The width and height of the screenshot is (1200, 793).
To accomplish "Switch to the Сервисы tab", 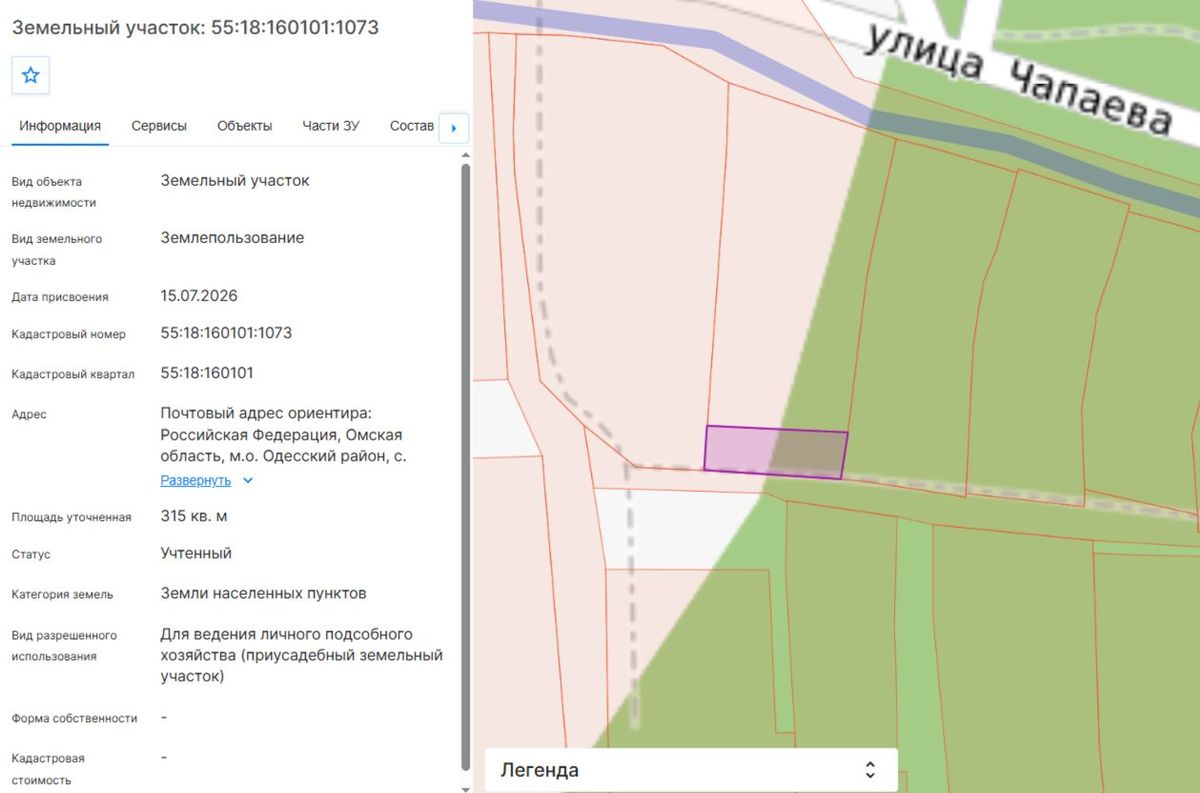I will point(159,126).
